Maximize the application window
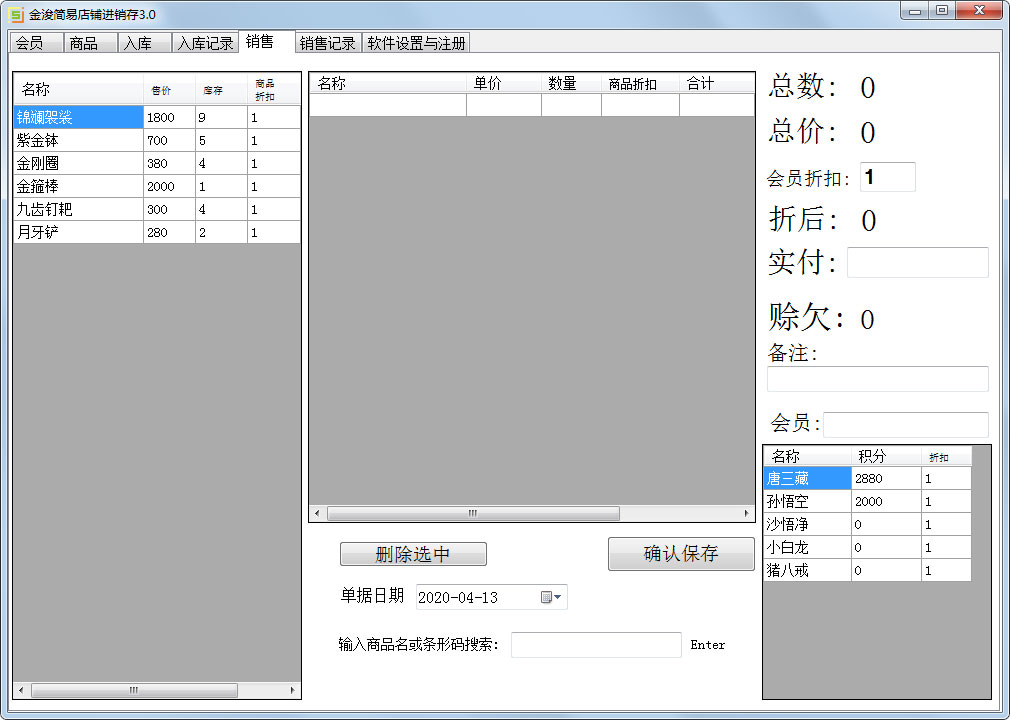Image resolution: width=1010 pixels, height=720 pixels. coord(942,11)
